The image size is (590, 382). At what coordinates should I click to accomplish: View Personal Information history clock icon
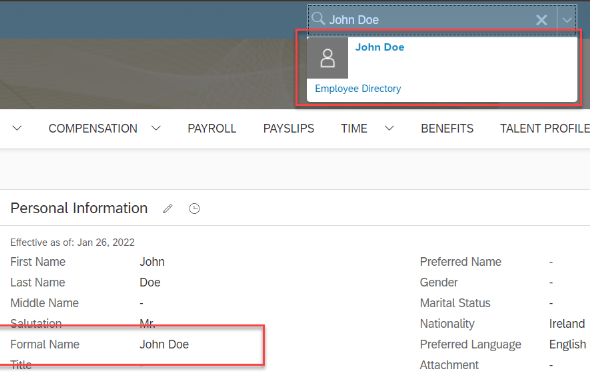coord(194,209)
